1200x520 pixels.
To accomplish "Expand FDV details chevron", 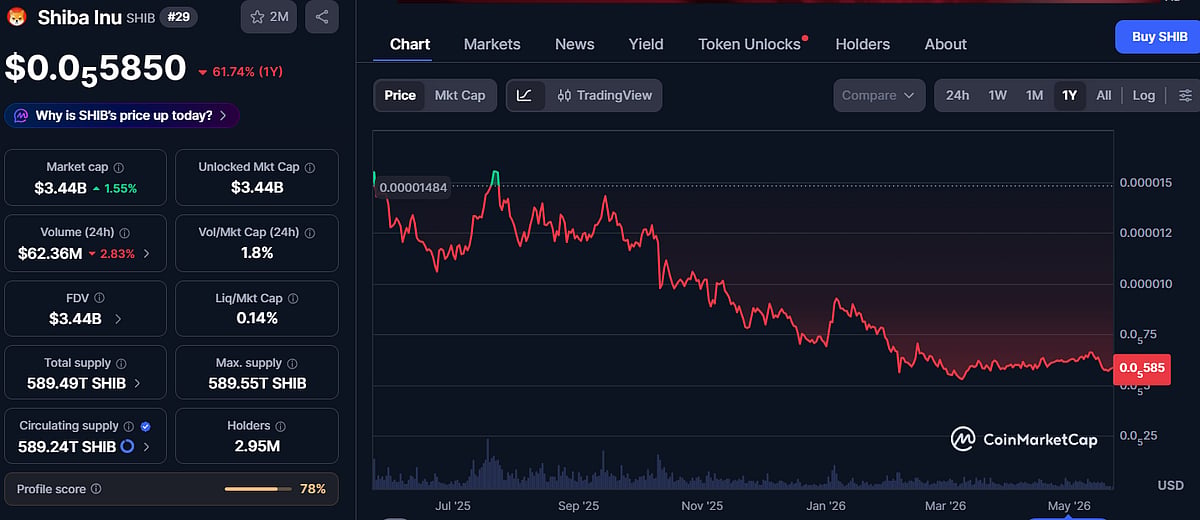I will coord(118,319).
